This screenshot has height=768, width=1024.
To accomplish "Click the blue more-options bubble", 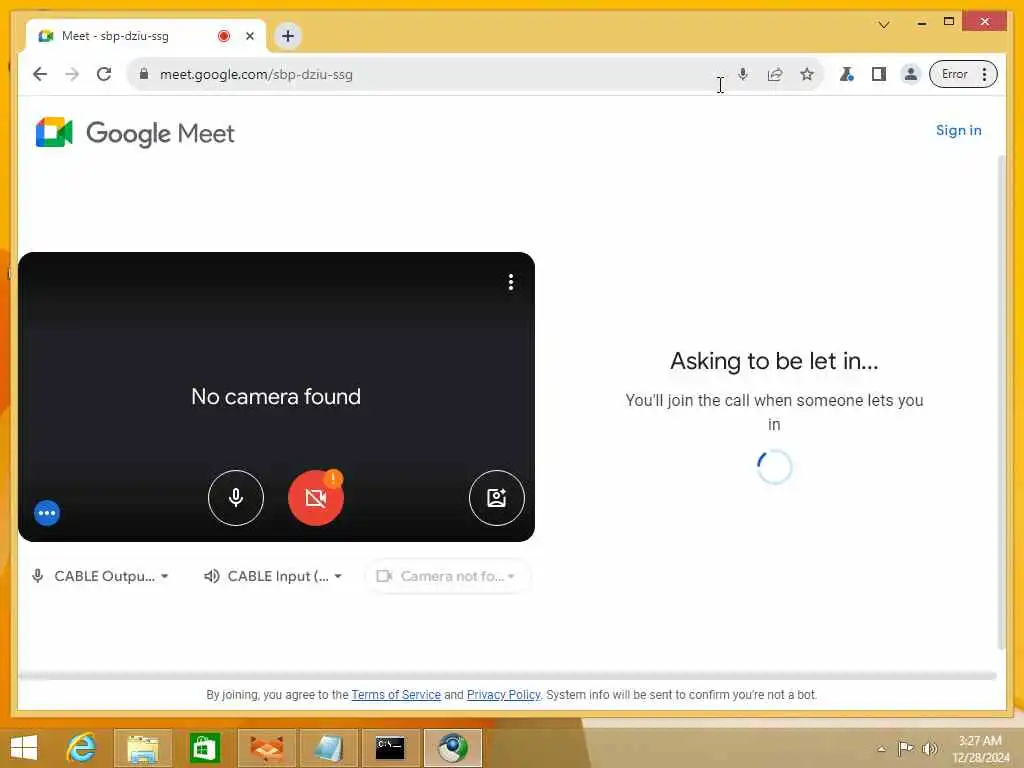I will [47, 513].
